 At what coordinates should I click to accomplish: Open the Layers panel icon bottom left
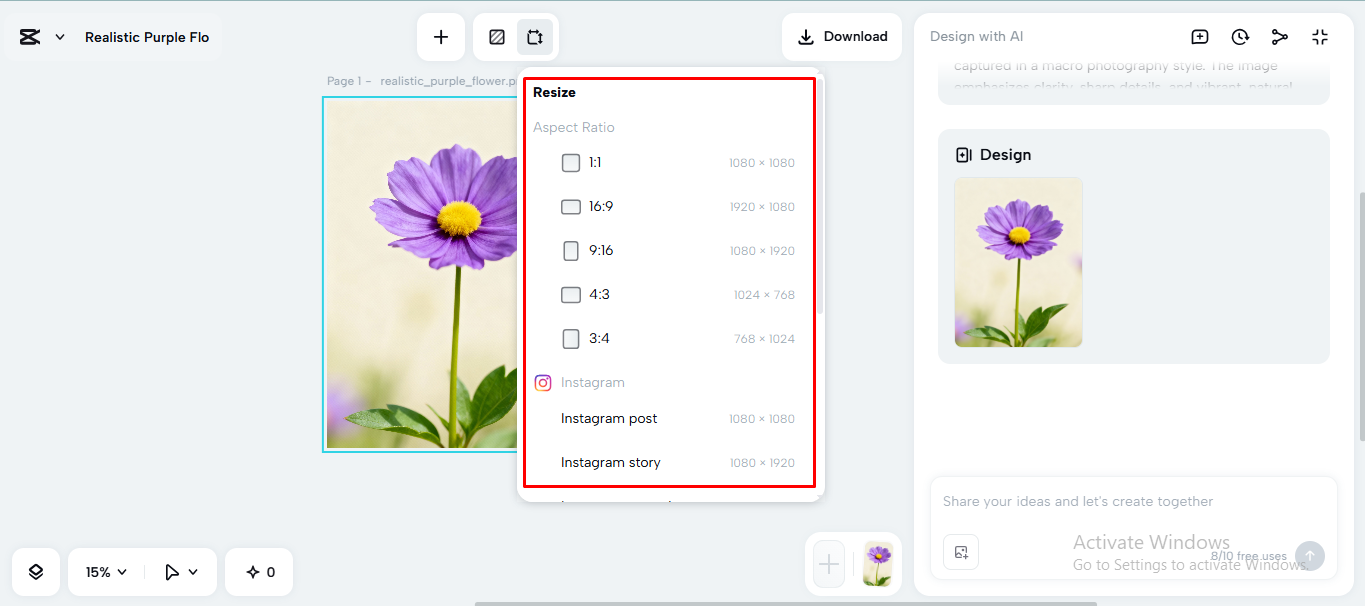click(x=35, y=571)
